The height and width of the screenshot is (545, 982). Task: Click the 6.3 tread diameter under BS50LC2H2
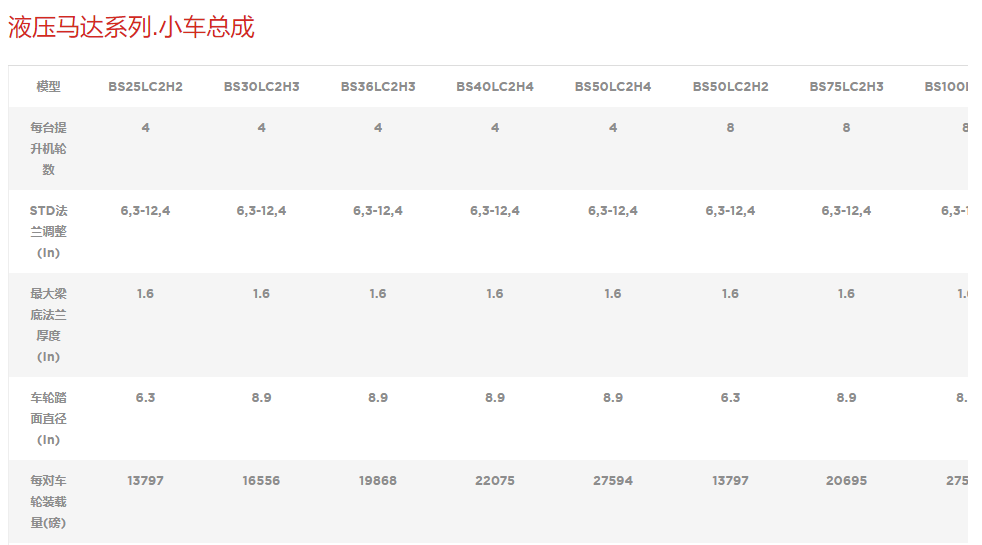tap(730, 398)
